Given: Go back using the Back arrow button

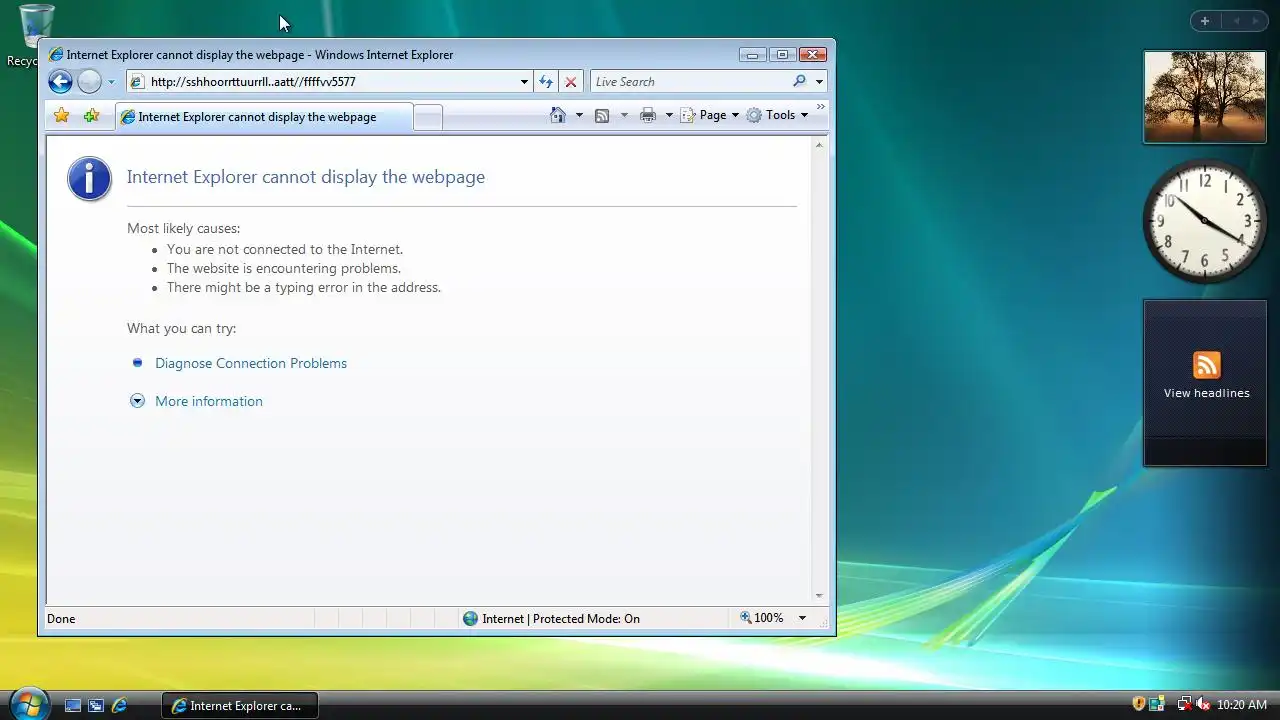Looking at the screenshot, I should click(60, 82).
